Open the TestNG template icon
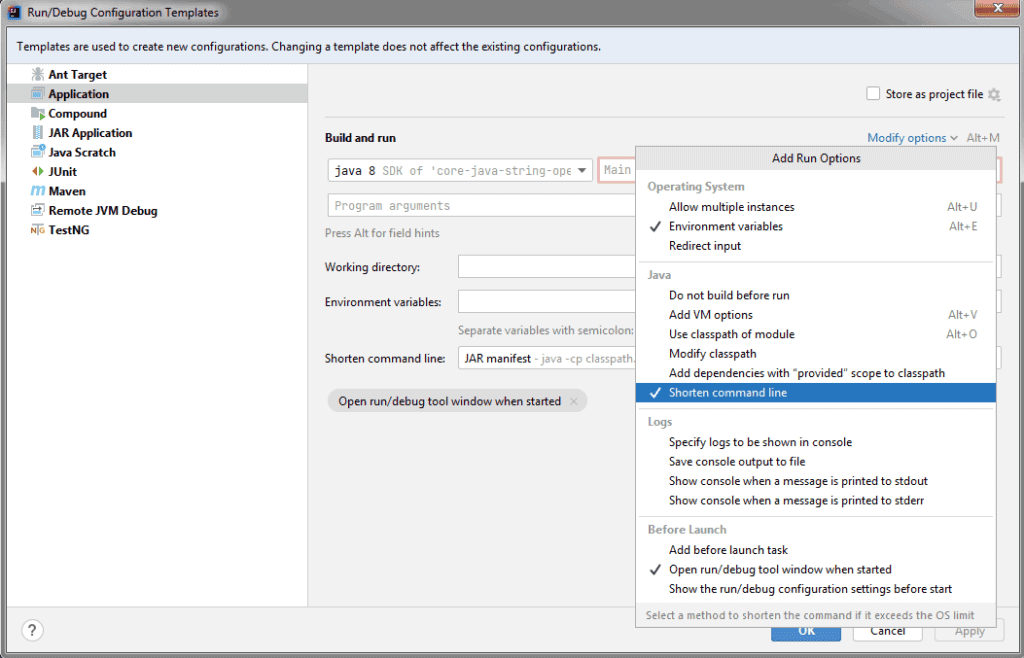The image size is (1024, 658). click(x=35, y=230)
